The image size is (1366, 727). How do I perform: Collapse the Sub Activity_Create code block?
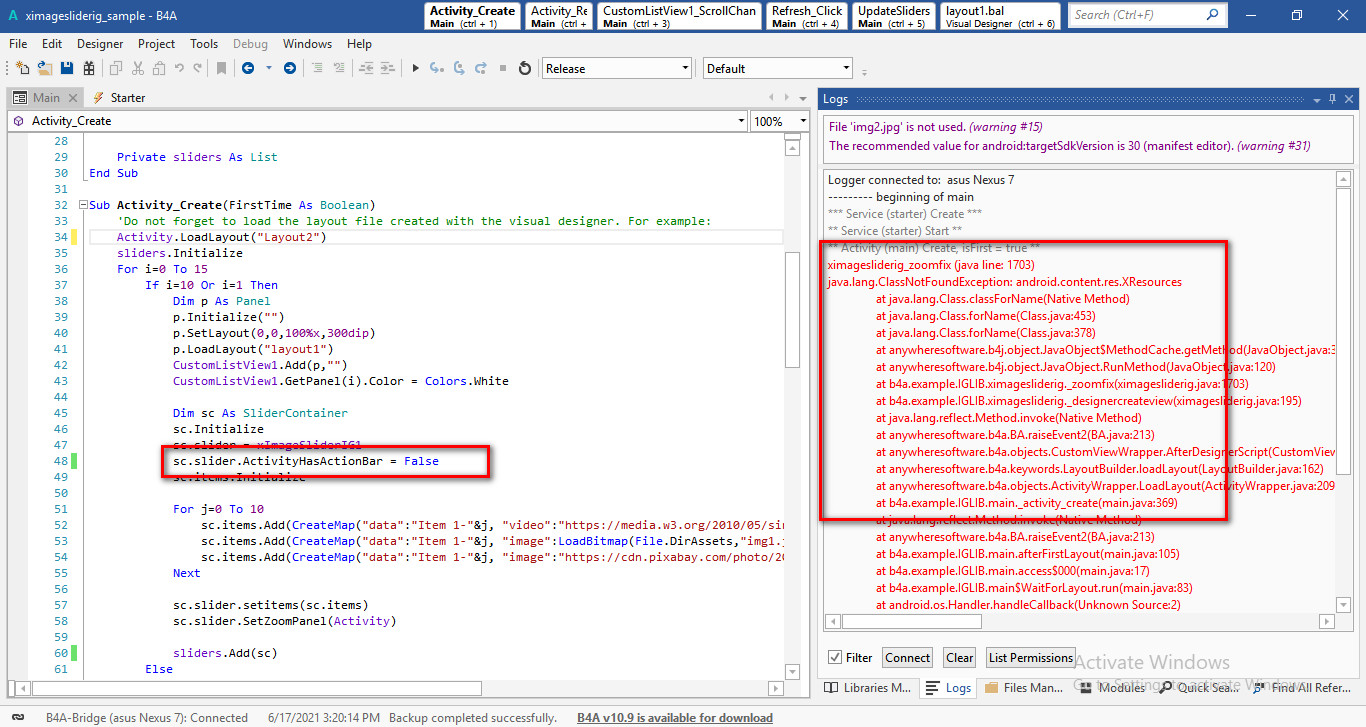82,205
